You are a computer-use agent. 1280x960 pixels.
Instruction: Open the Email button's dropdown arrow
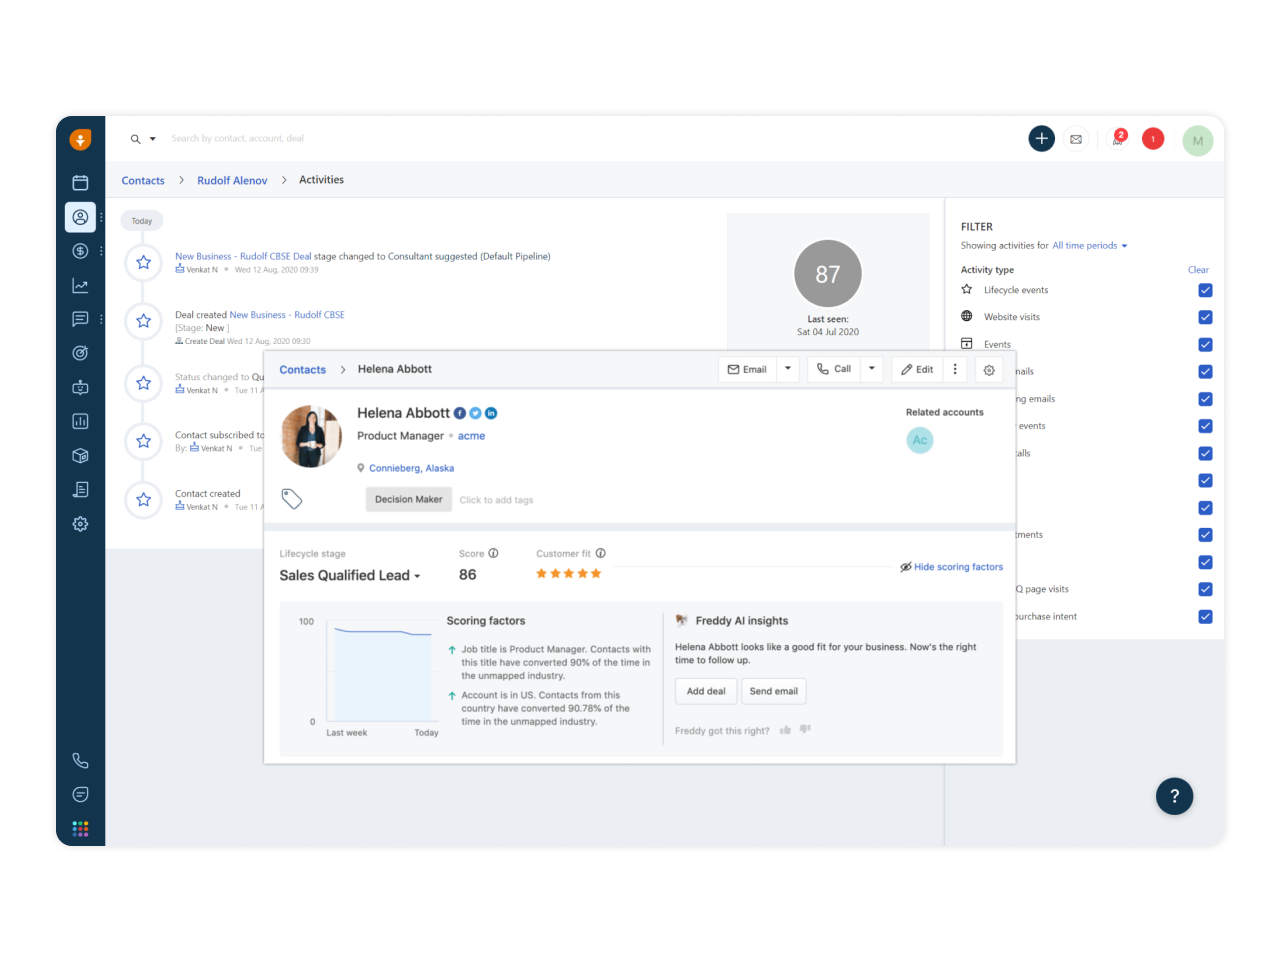787,369
